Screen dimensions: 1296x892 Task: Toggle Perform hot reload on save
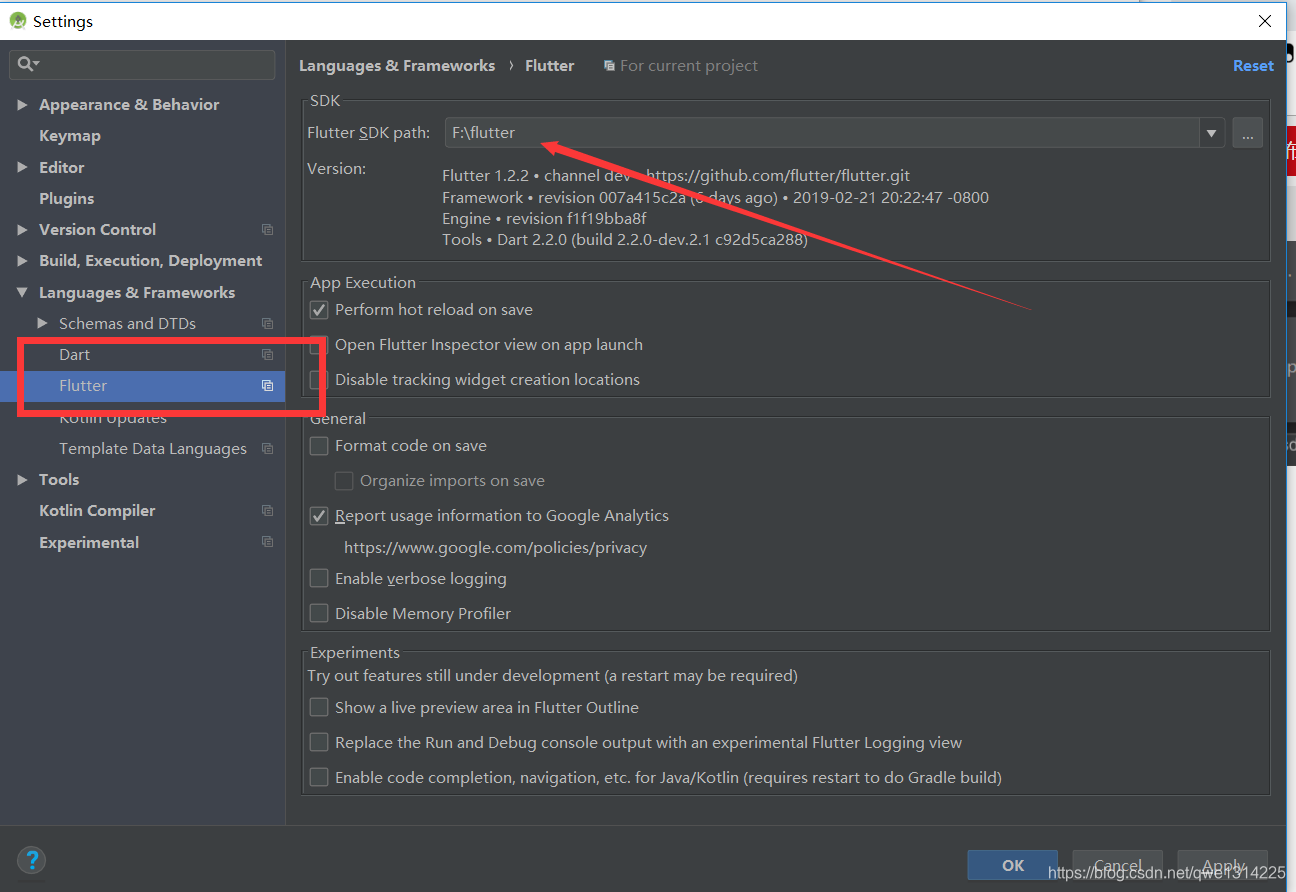click(x=319, y=310)
